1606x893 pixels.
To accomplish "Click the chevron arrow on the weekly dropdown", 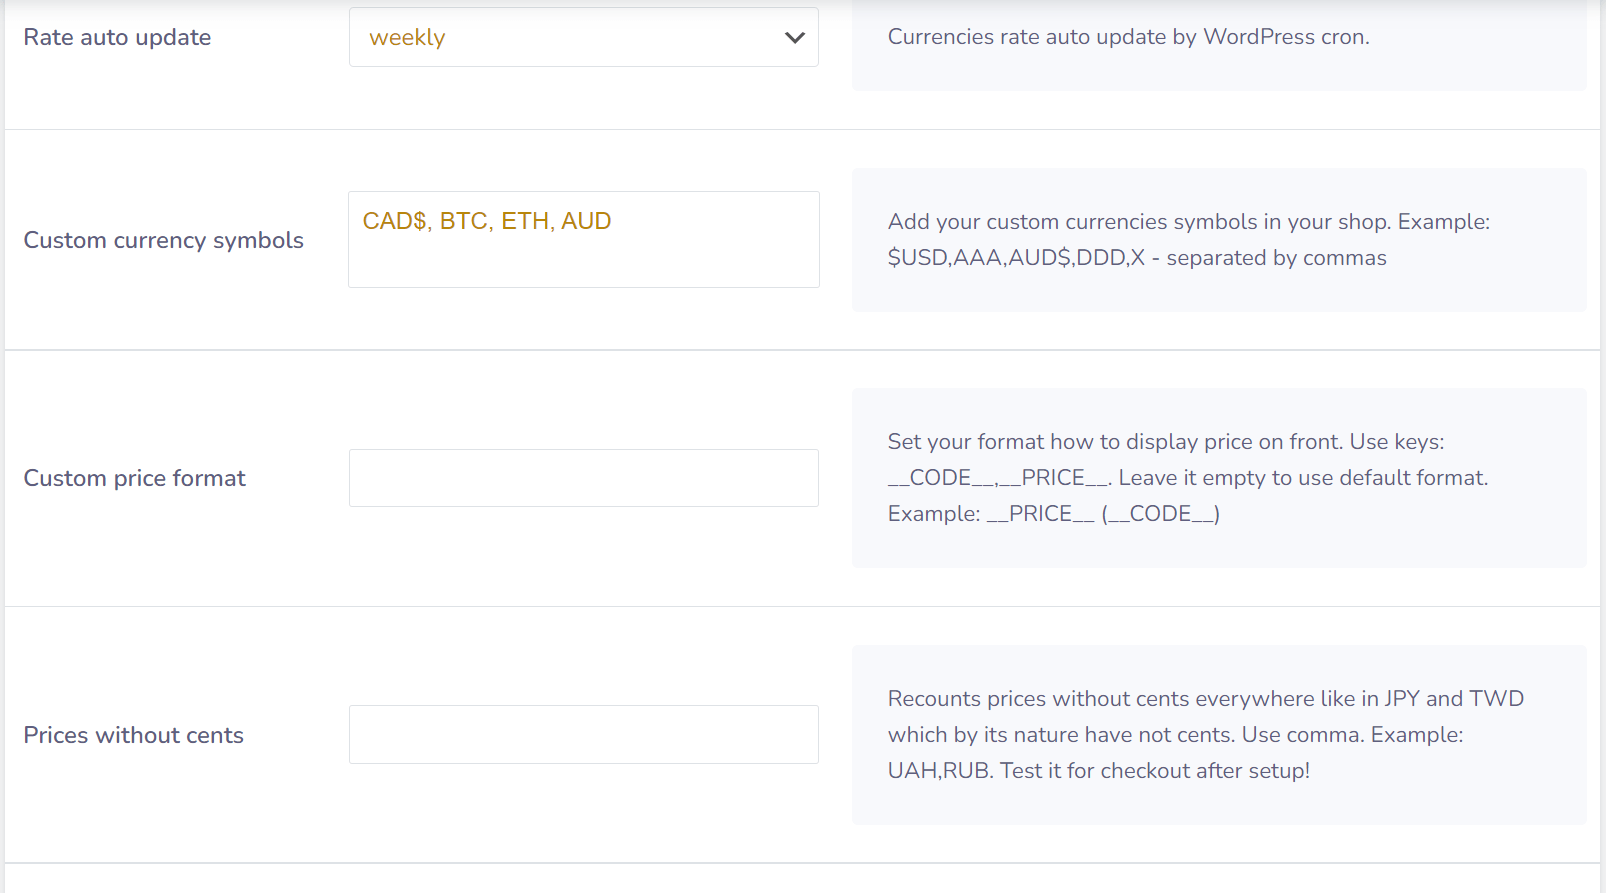I will [x=794, y=38].
